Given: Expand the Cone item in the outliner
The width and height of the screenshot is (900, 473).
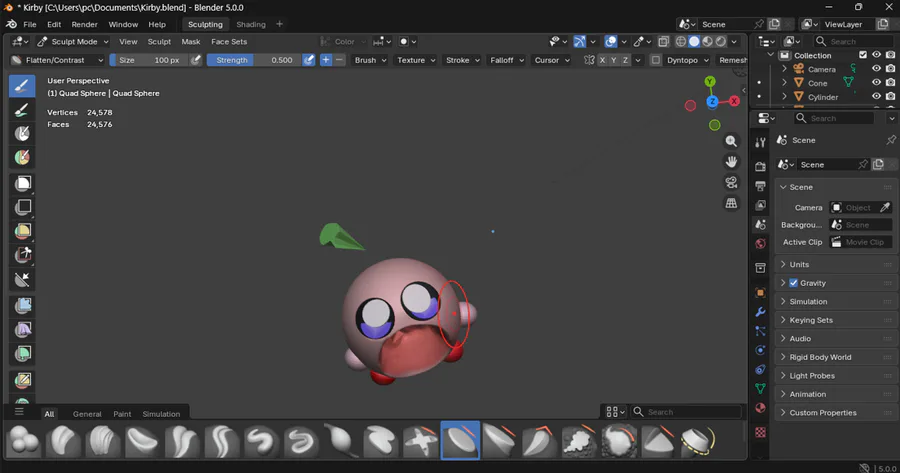Looking at the screenshot, I should tap(785, 83).
